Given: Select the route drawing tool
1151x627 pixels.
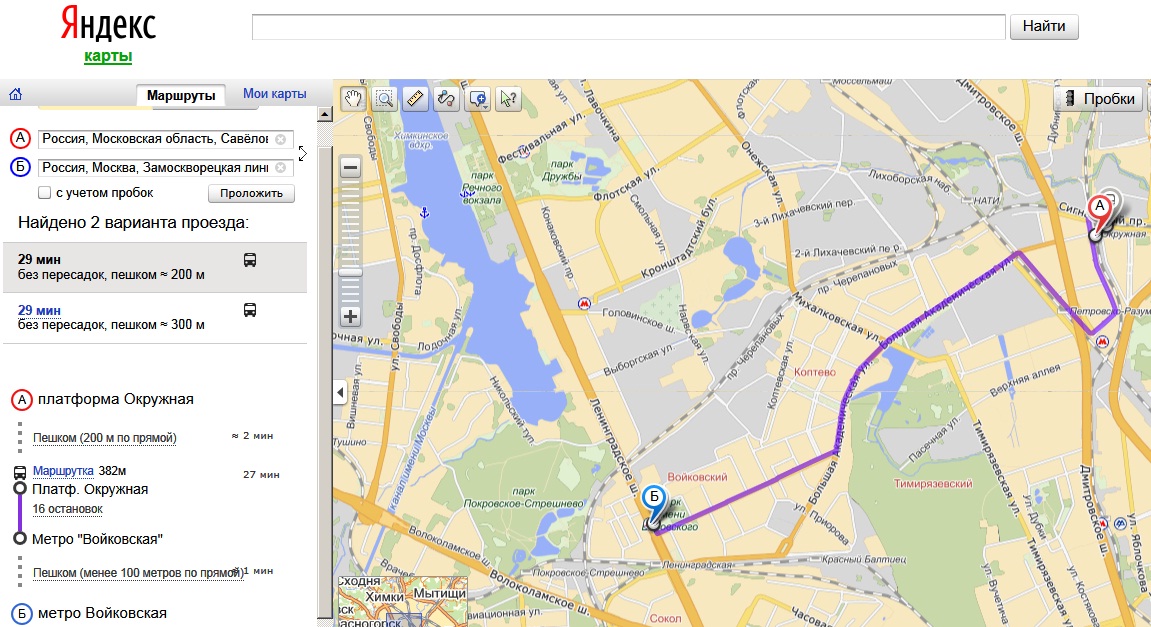Looking at the screenshot, I should point(446,98).
